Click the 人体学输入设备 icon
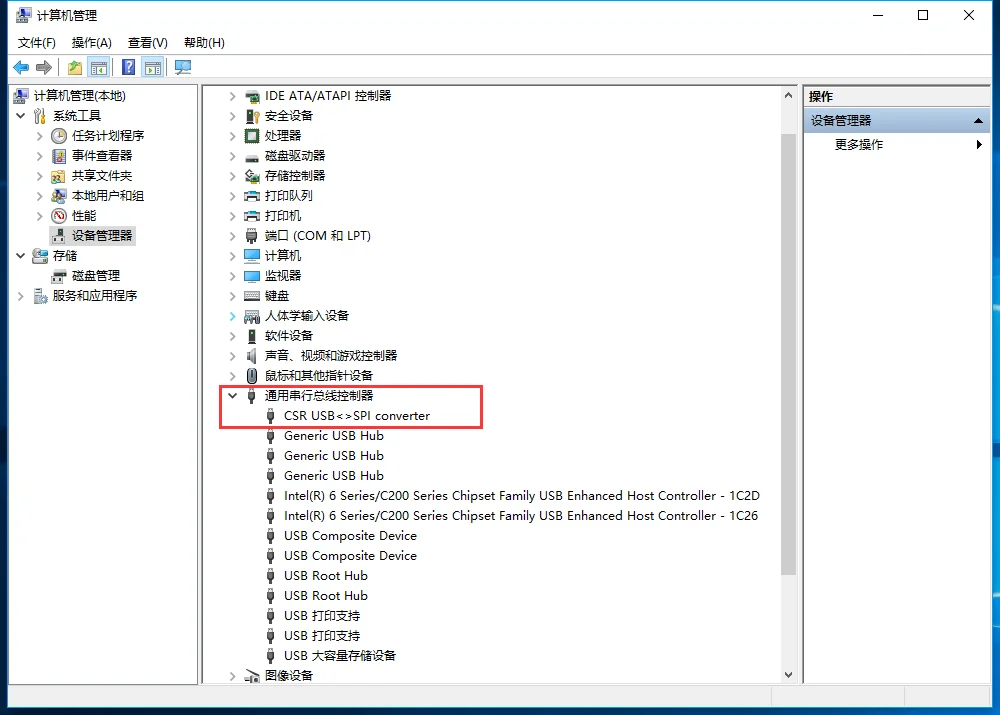Image resolution: width=1000 pixels, height=715 pixels. tap(253, 316)
